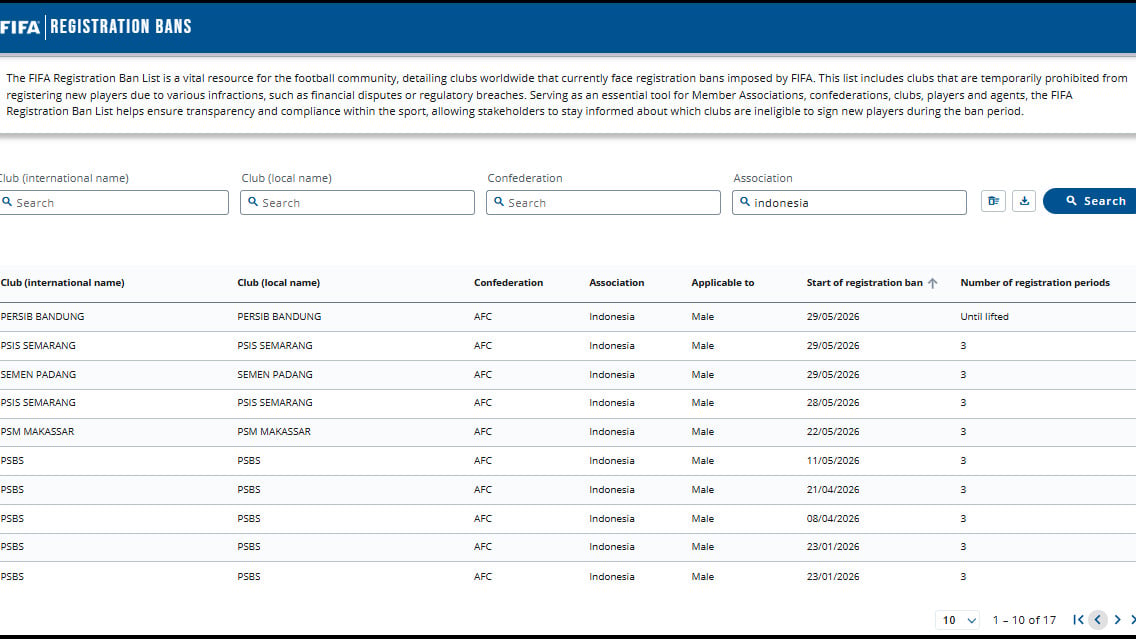Screen dimensions: 1136x639
Task: Click Male in the PSM Makassar row
Action: click(x=702, y=431)
